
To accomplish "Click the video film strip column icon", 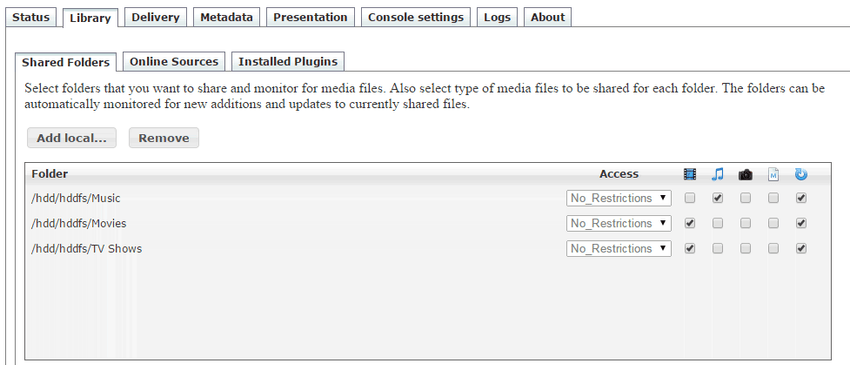I will (x=690, y=174).
